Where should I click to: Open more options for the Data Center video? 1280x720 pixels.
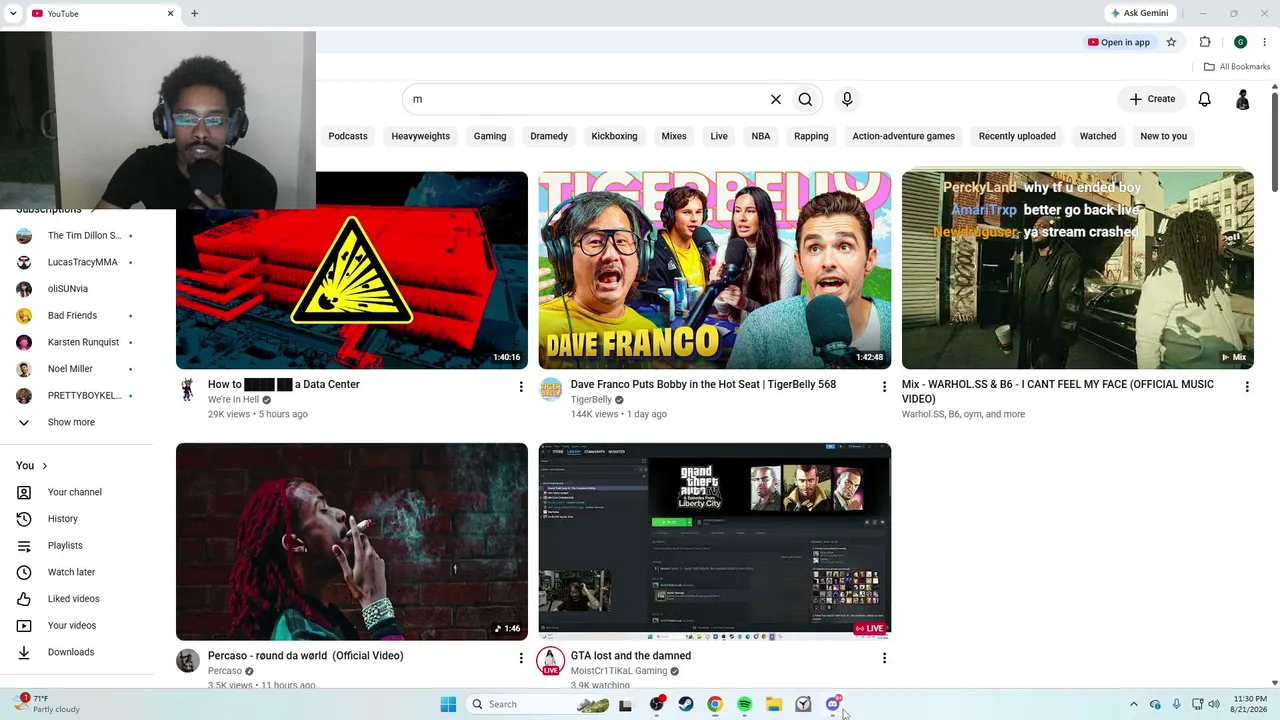521,386
